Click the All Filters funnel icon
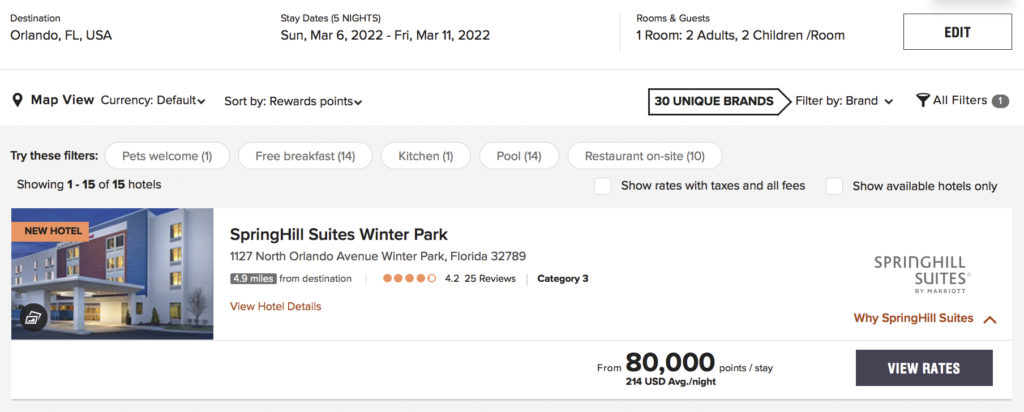The image size is (1024, 412). pyautogui.click(x=923, y=100)
